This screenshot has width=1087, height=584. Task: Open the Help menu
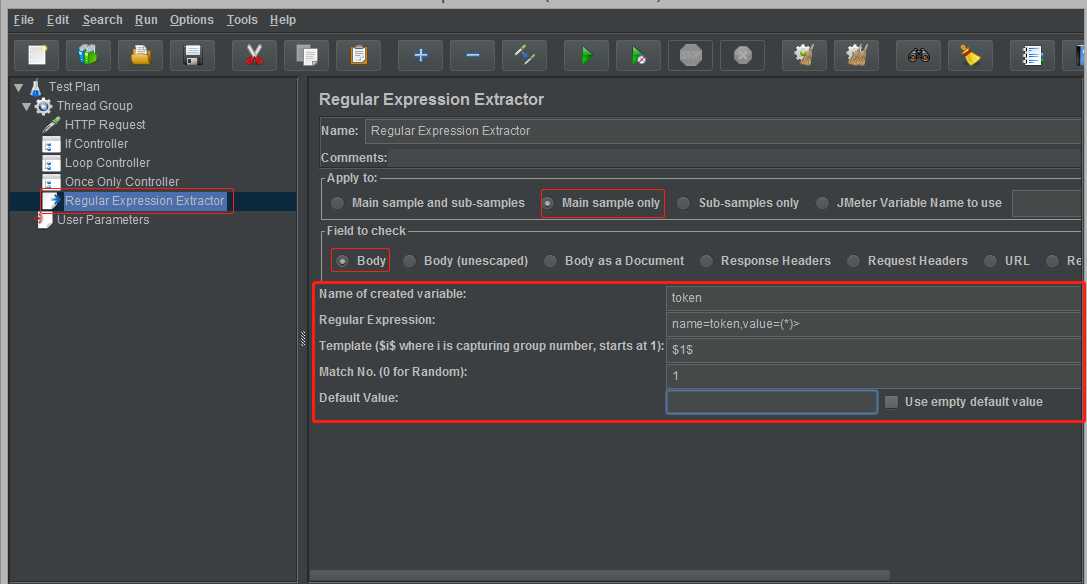[283, 19]
